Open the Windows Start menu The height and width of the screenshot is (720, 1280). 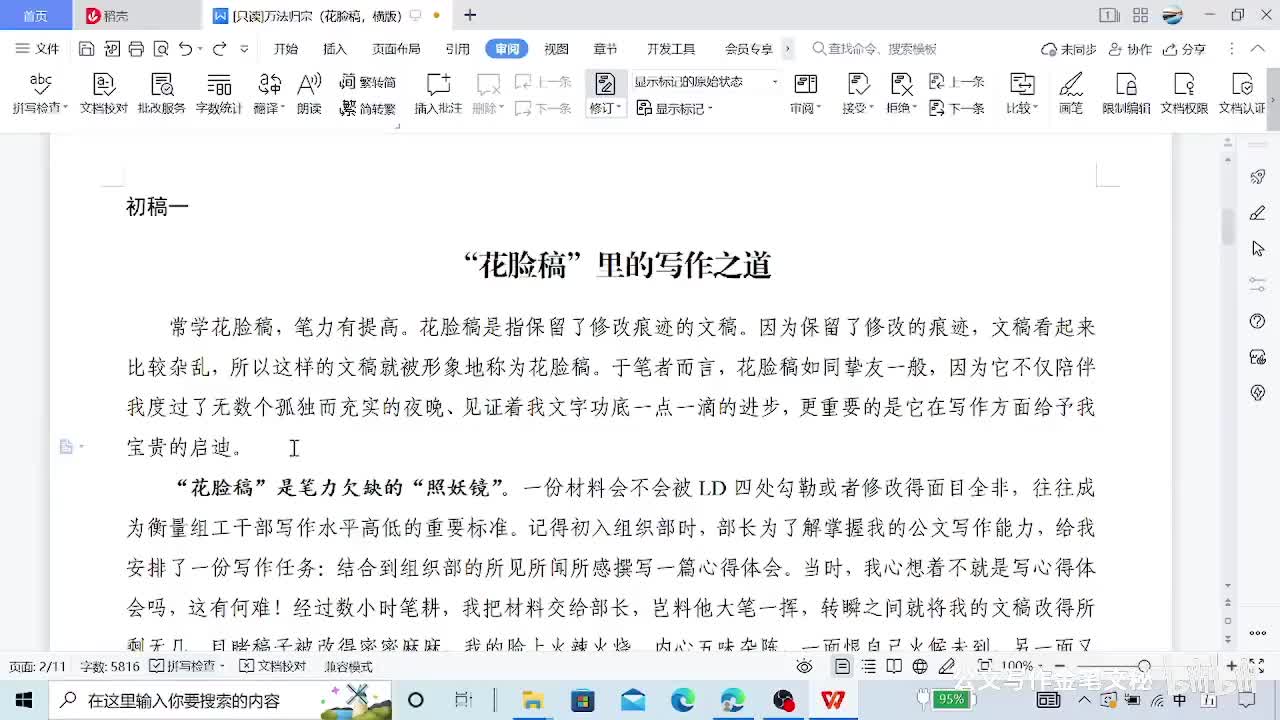coord(23,700)
